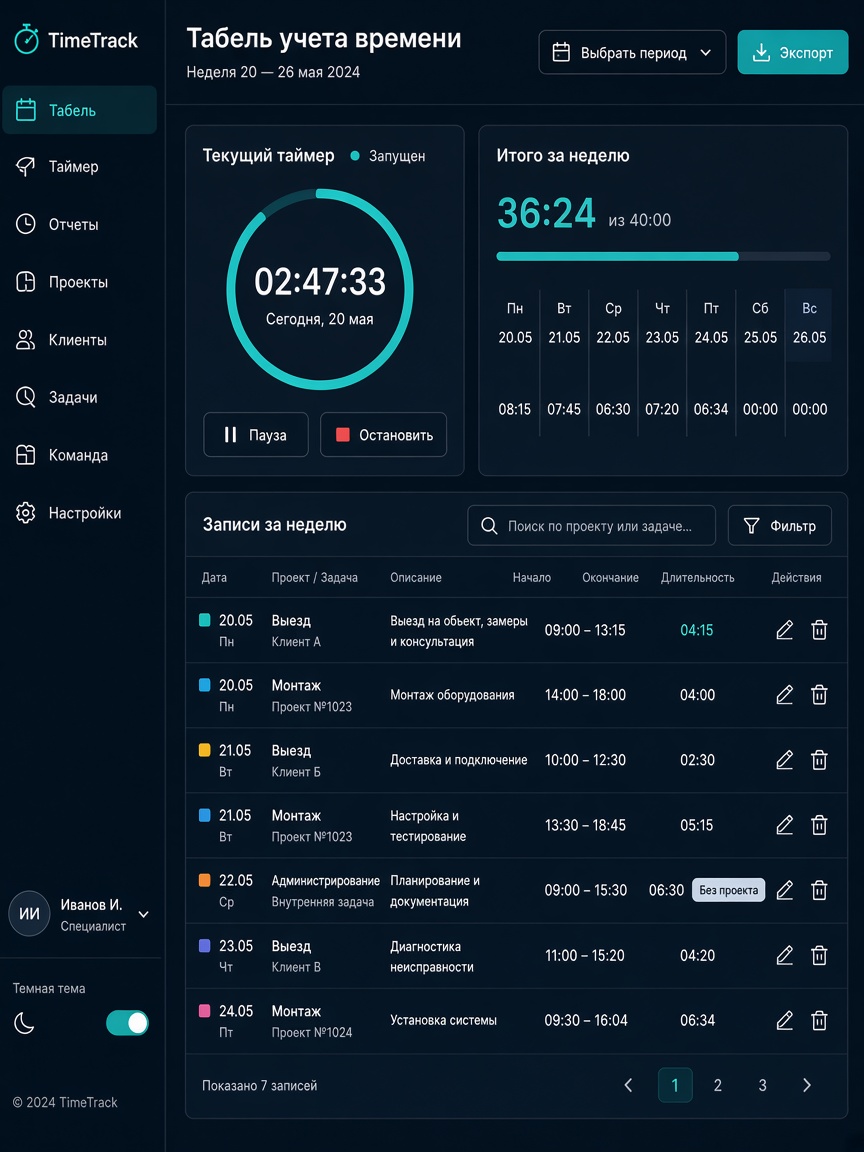Edit the Доставка и подключение entry
The height and width of the screenshot is (1152, 864).
[785, 760]
